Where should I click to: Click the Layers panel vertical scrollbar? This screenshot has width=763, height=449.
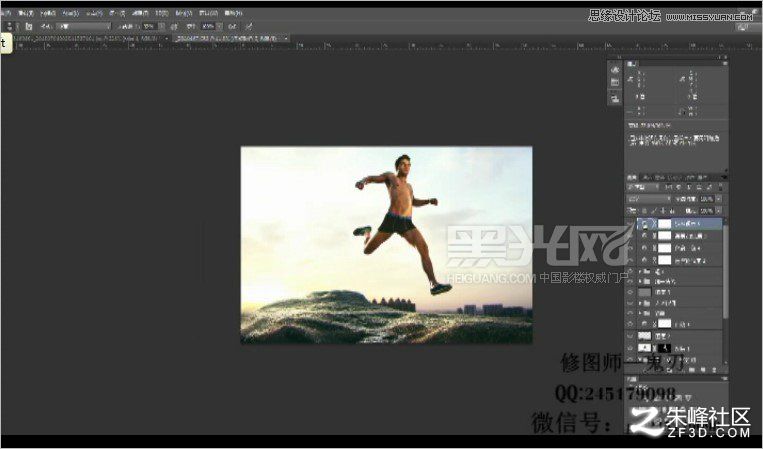click(x=726, y=271)
